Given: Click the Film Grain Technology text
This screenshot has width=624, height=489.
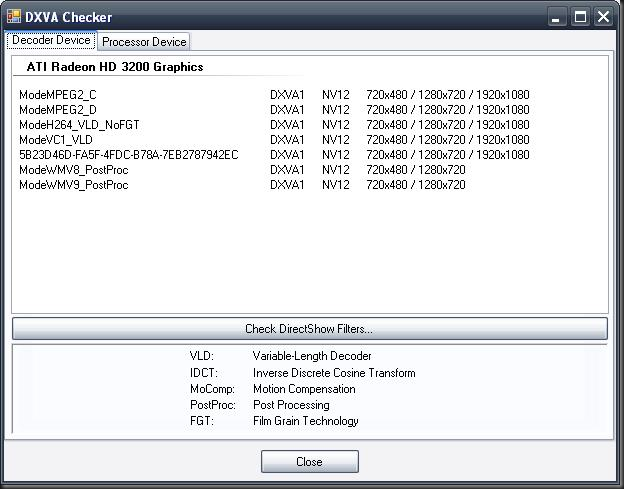Looking at the screenshot, I should click(306, 421).
